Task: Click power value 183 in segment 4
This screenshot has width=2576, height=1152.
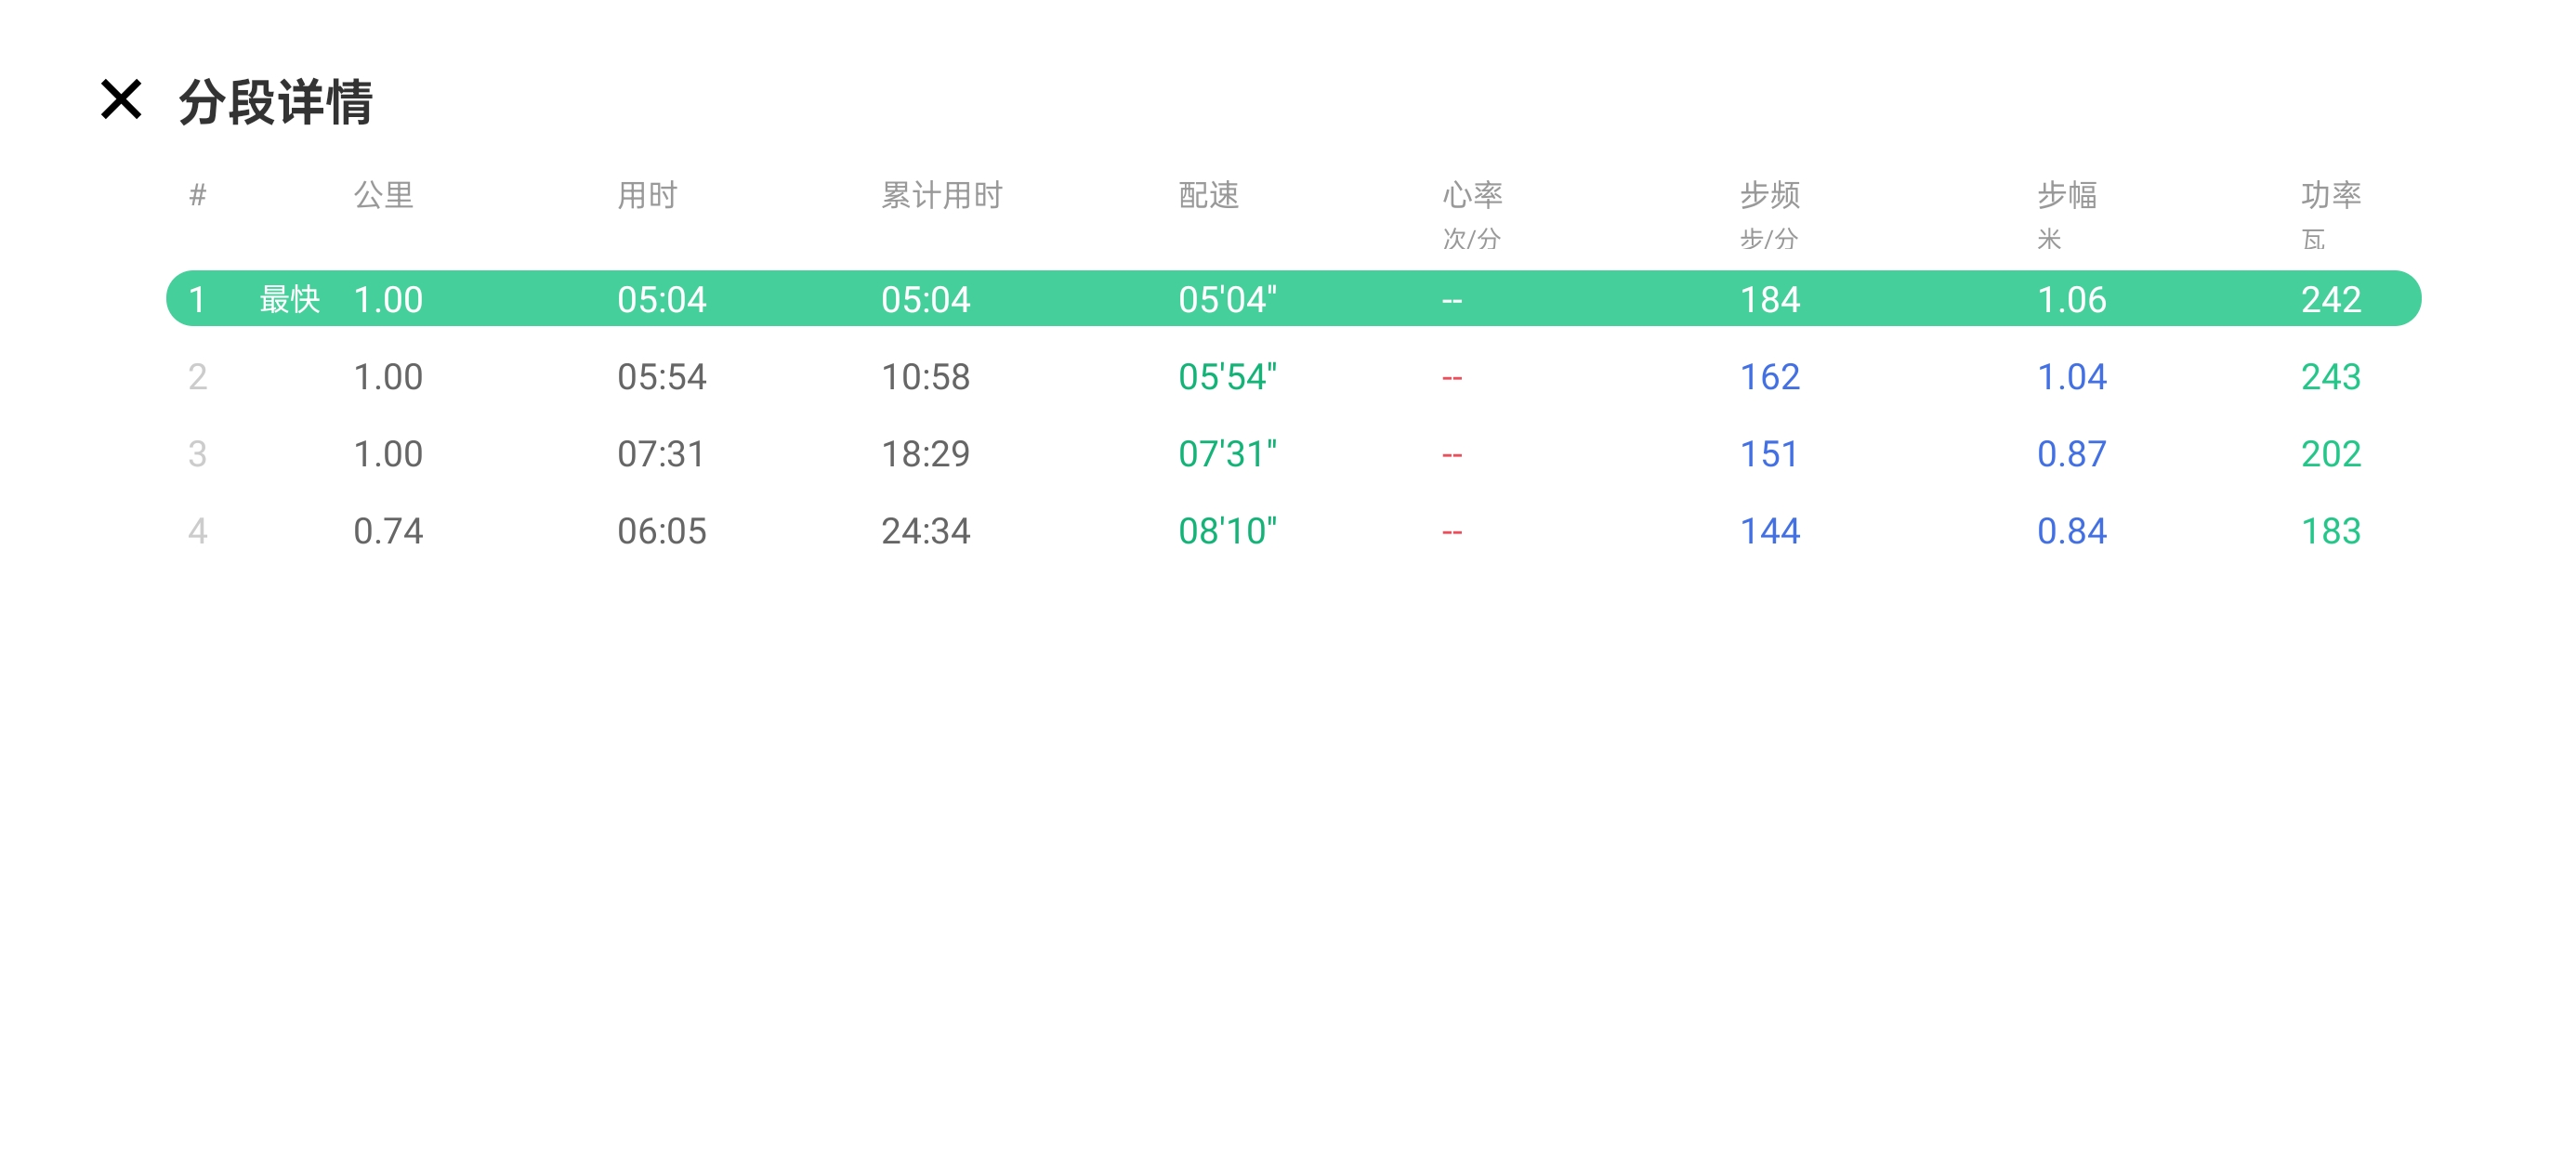Action: coord(2330,531)
